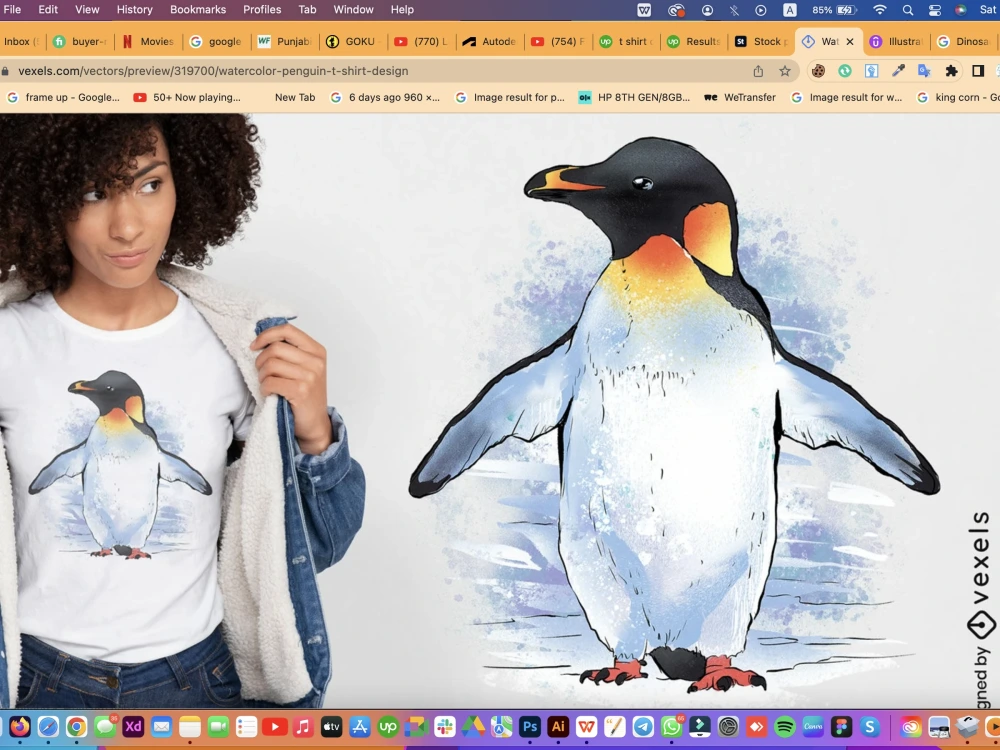1000x750 pixels.
Task: Click the Bluetooth icon in menu bar
Action: point(734,10)
